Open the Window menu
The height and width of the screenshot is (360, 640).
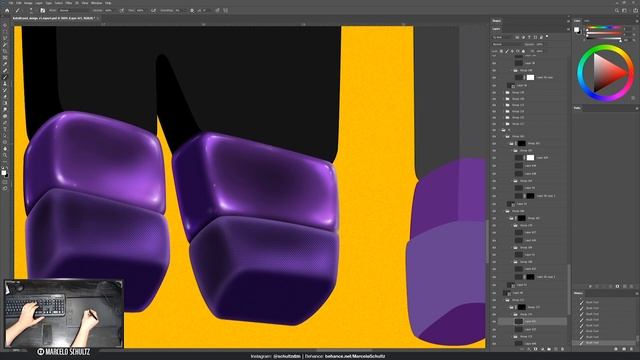(96, 3)
